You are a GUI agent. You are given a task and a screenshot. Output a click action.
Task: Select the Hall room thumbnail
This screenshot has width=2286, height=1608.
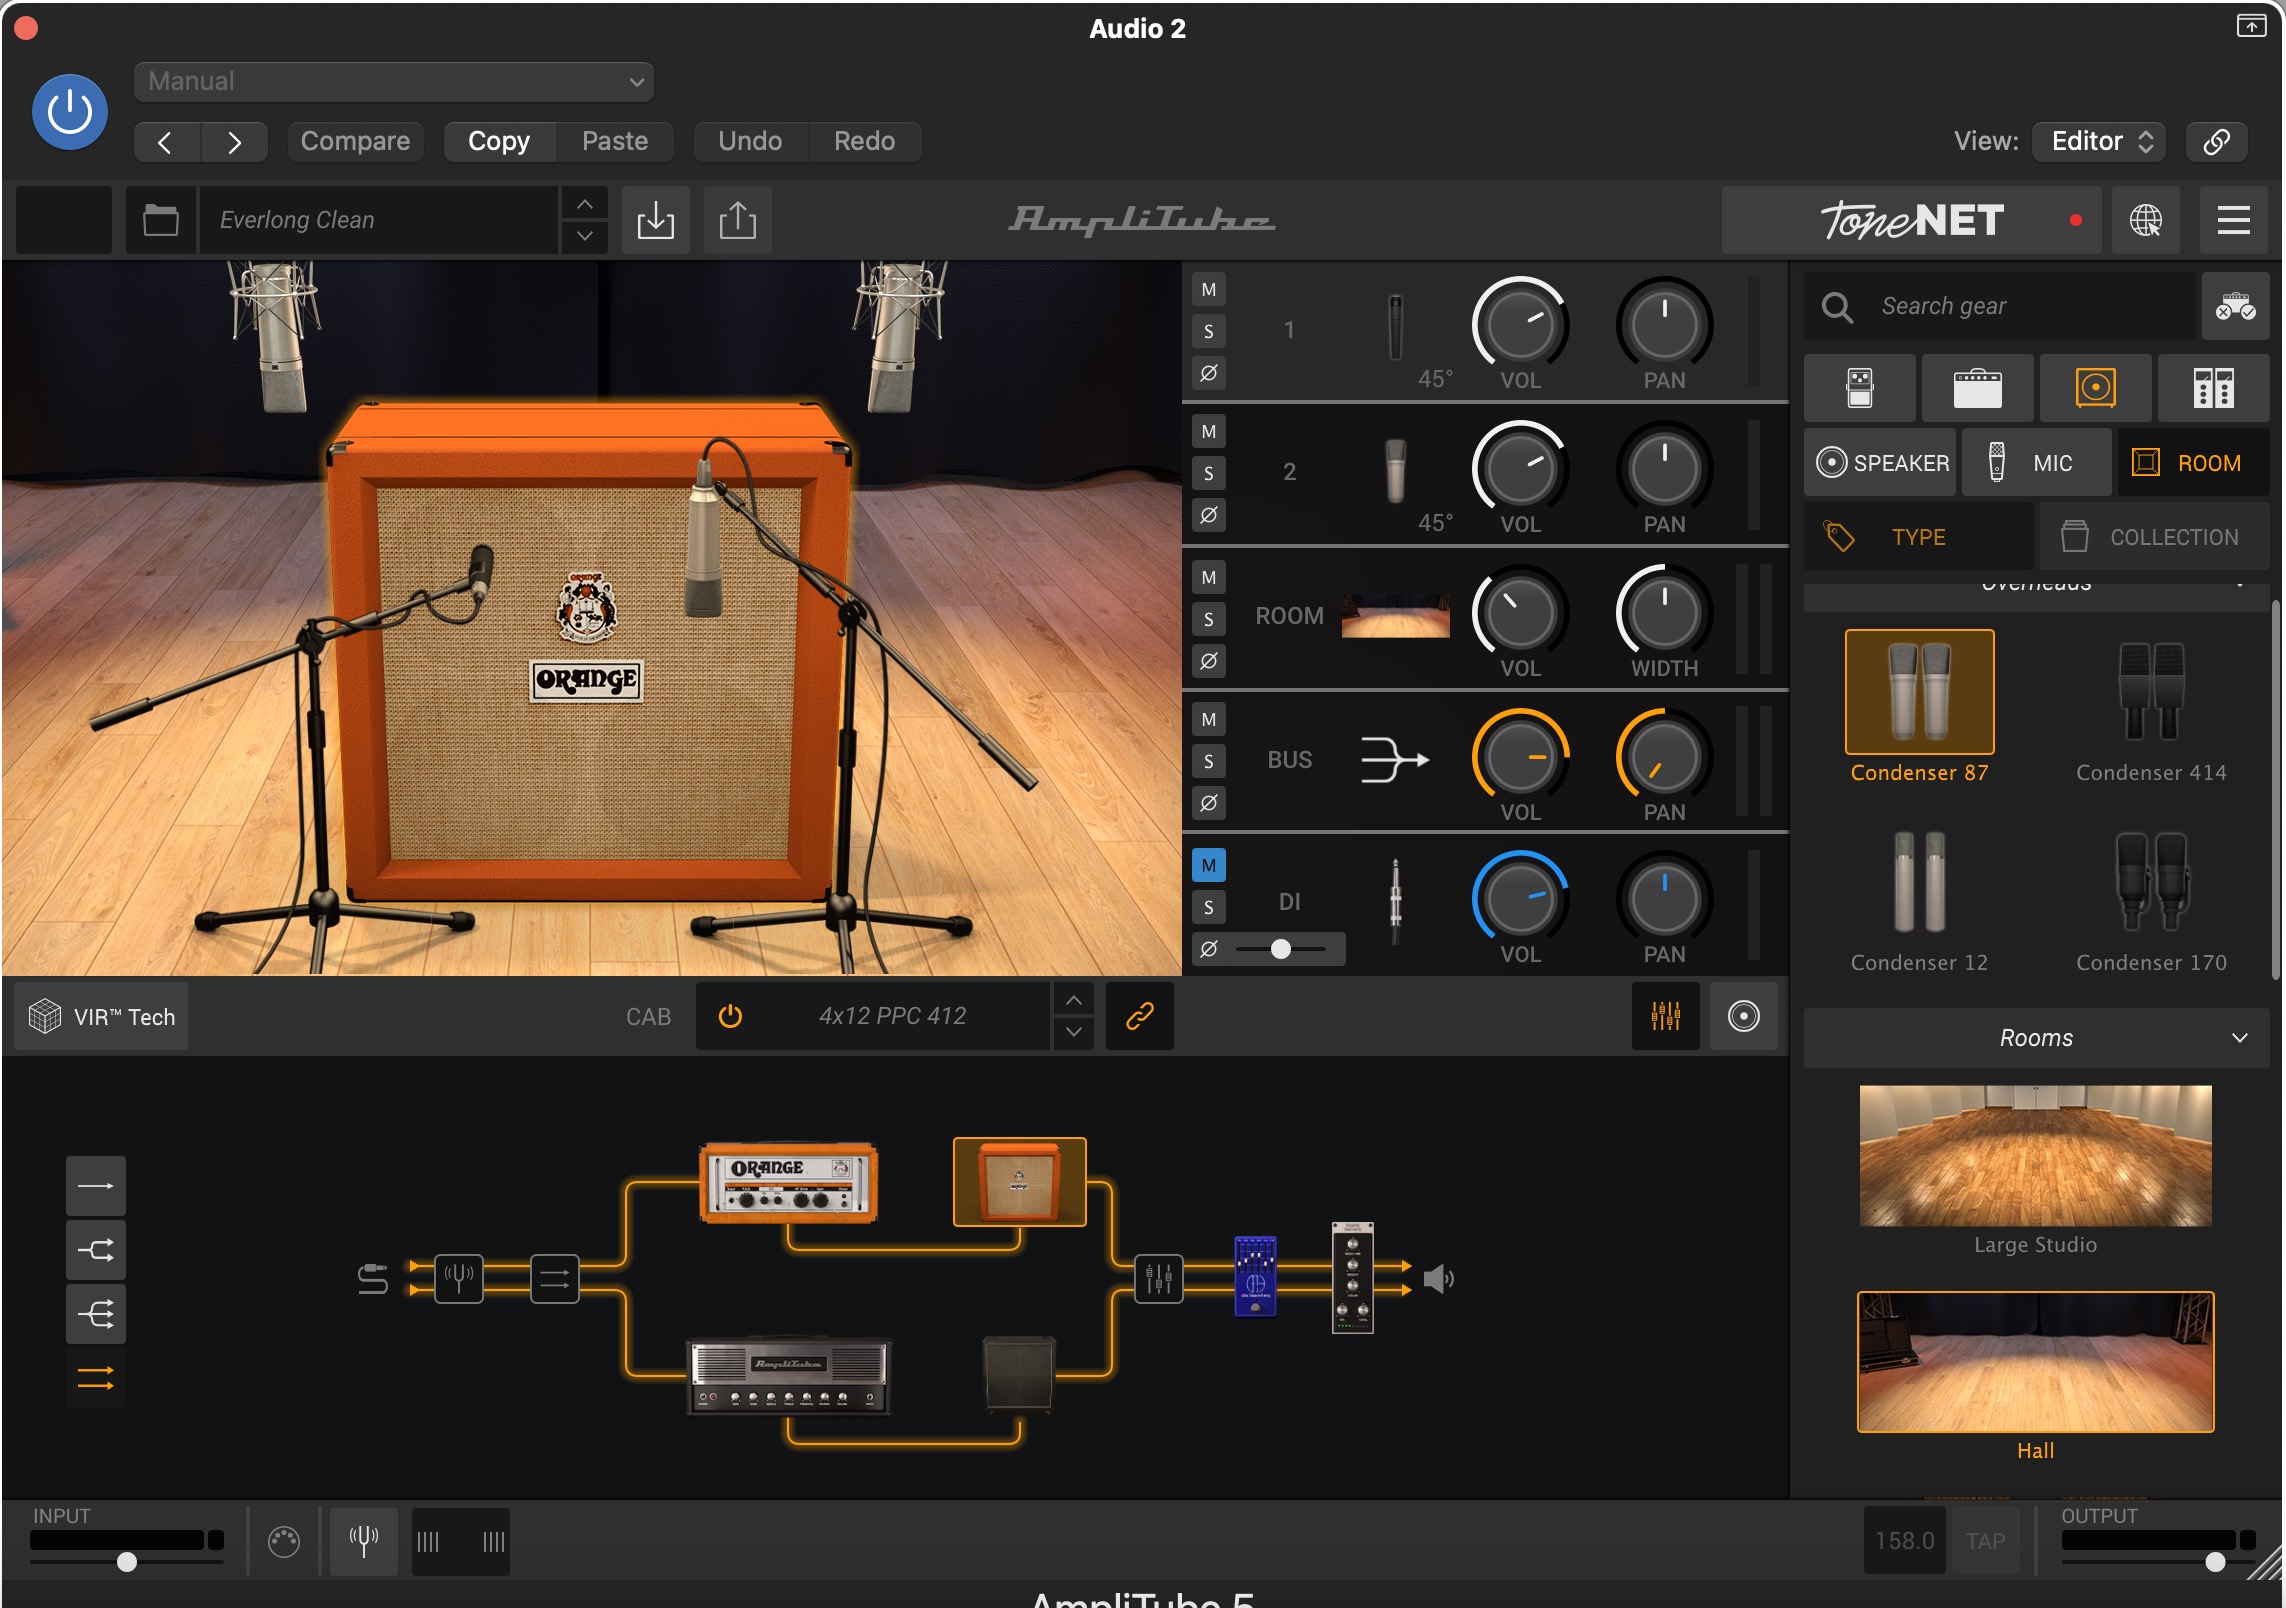coord(2035,1362)
